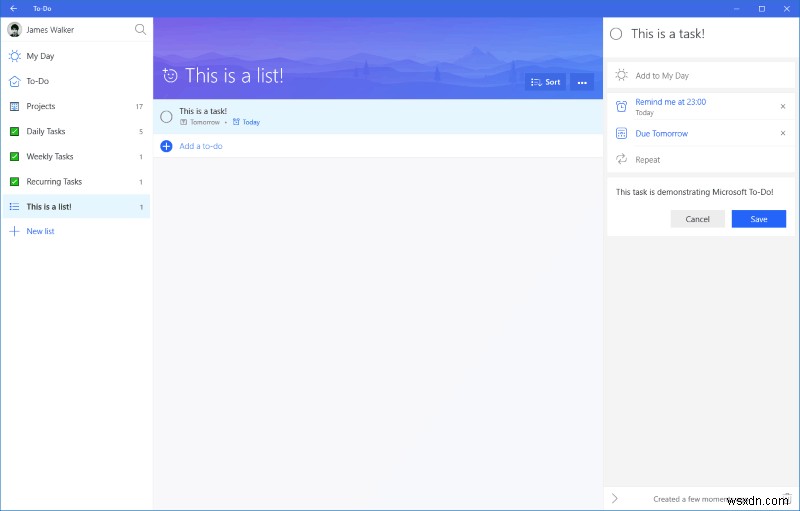
Task: Click the Recurring Tasks green checkbox icon
Action: pos(15,182)
